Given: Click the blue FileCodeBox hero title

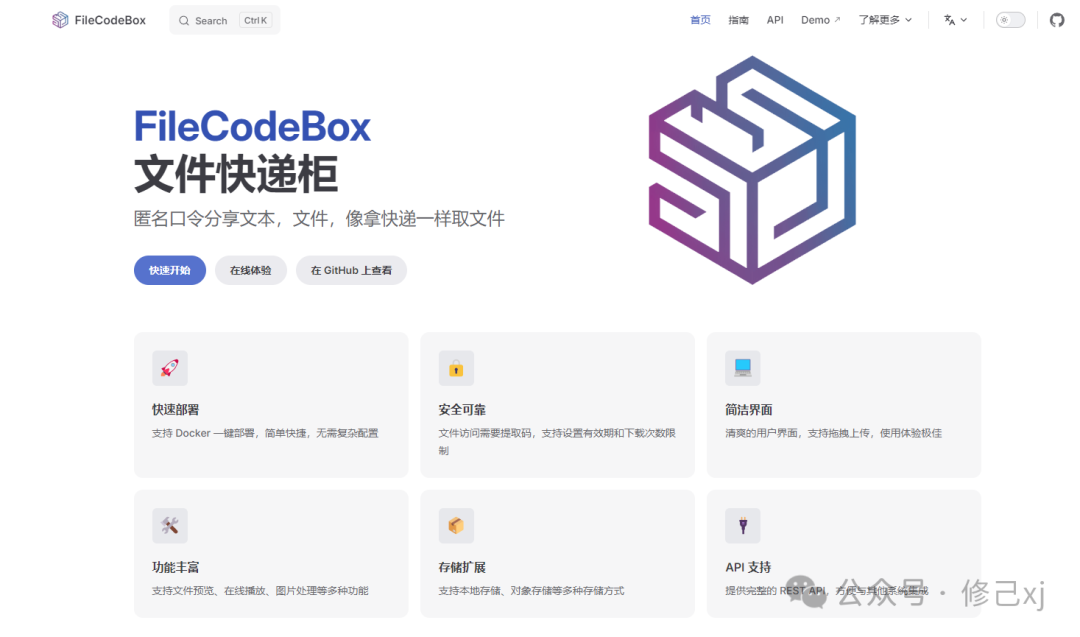Looking at the screenshot, I should 252,126.
